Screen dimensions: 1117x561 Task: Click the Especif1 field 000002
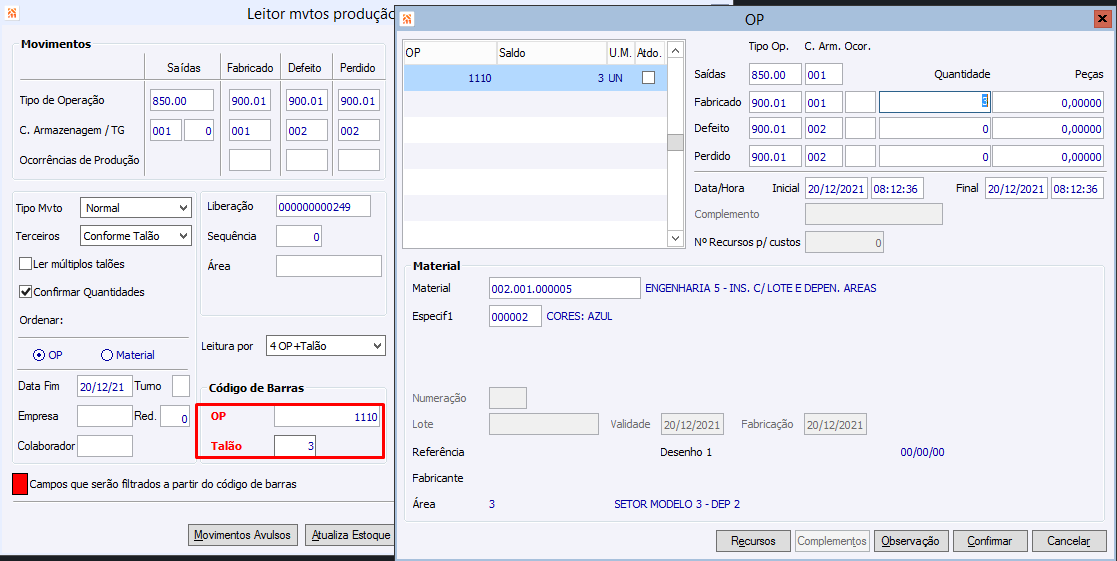pyautogui.click(x=515, y=316)
